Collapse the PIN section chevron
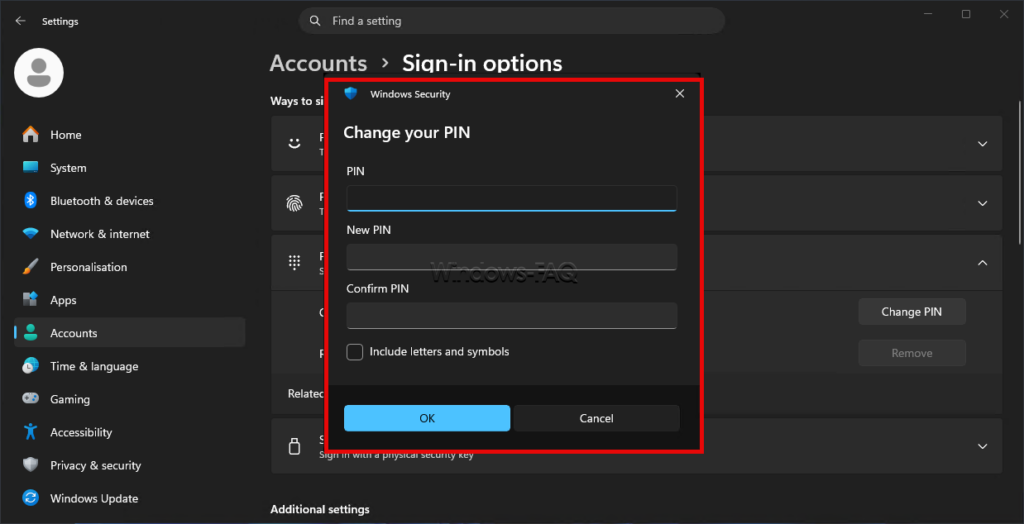This screenshot has width=1024, height=524. pos(982,263)
